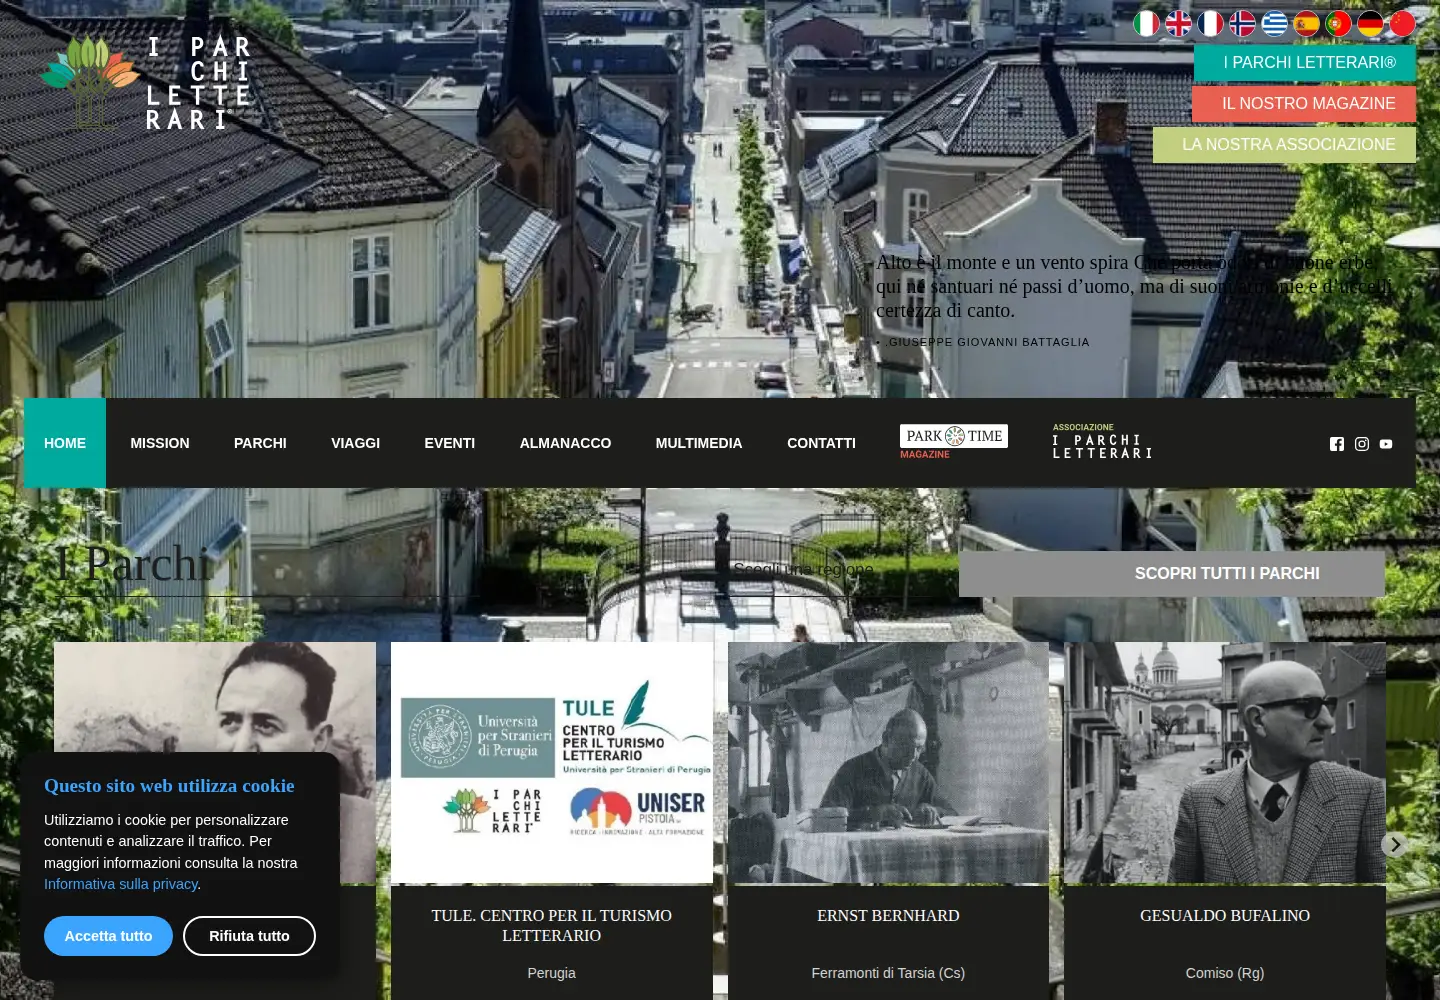Viewport: 1440px width, 1000px height.
Task: Open the CONTATTI menu item
Action: pos(821,443)
